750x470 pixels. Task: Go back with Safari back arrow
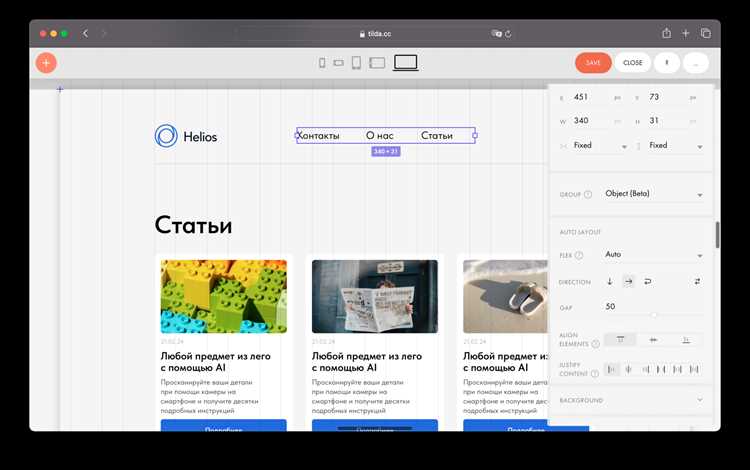coord(85,33)
